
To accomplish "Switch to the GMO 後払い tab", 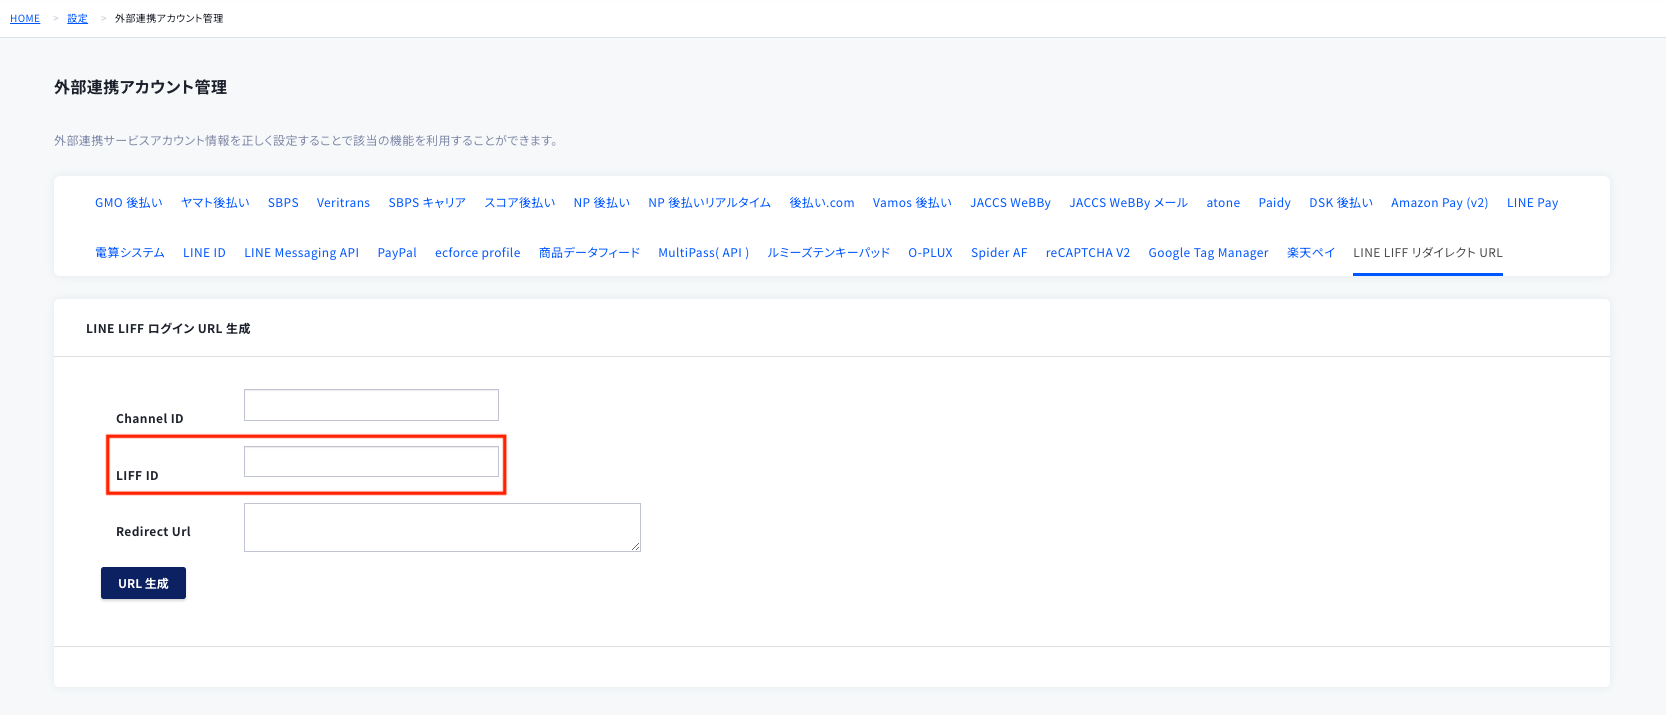I will click(x=128, y=203).
